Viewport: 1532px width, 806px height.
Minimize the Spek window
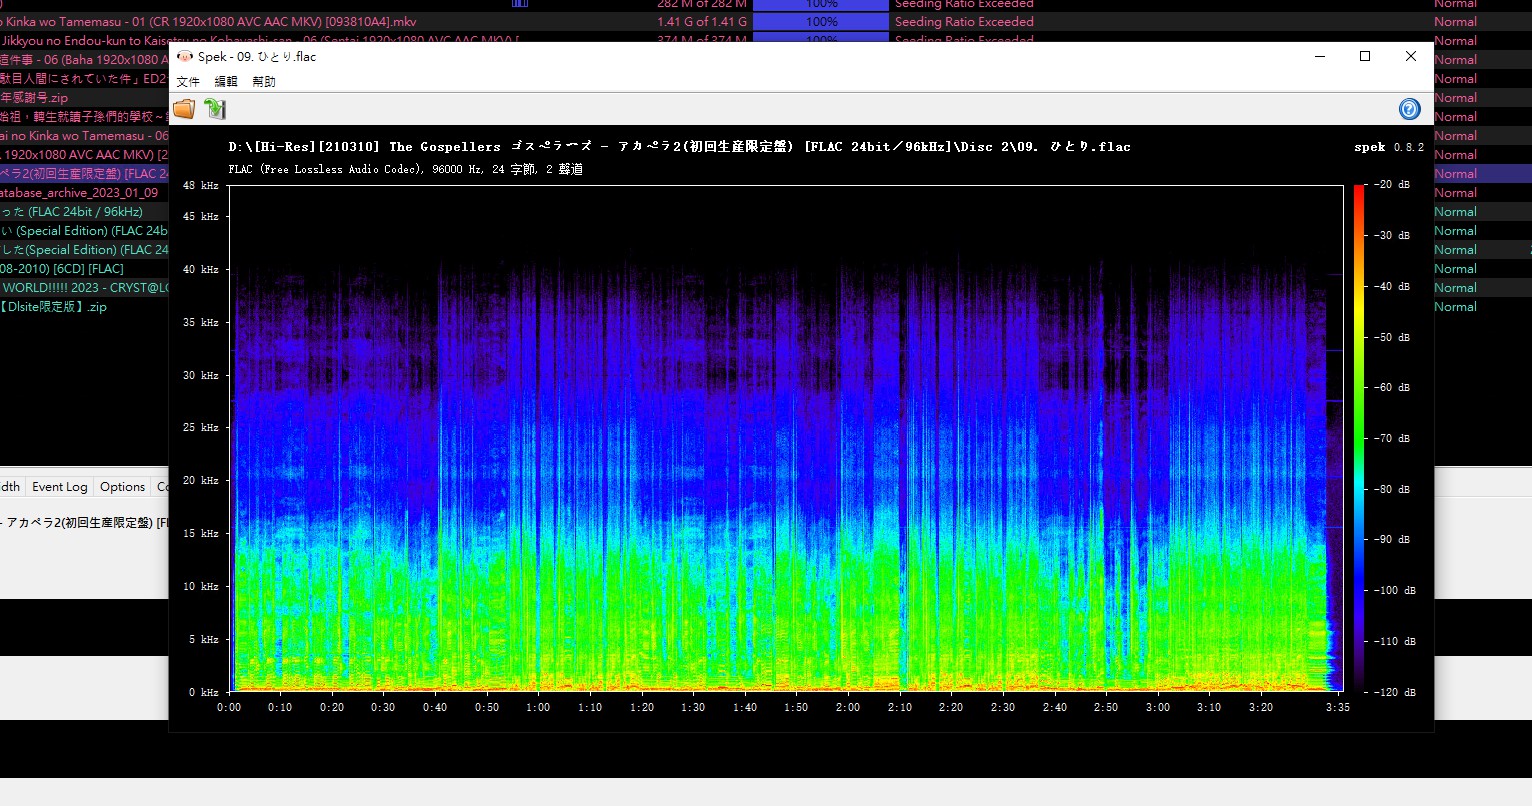1320,56
